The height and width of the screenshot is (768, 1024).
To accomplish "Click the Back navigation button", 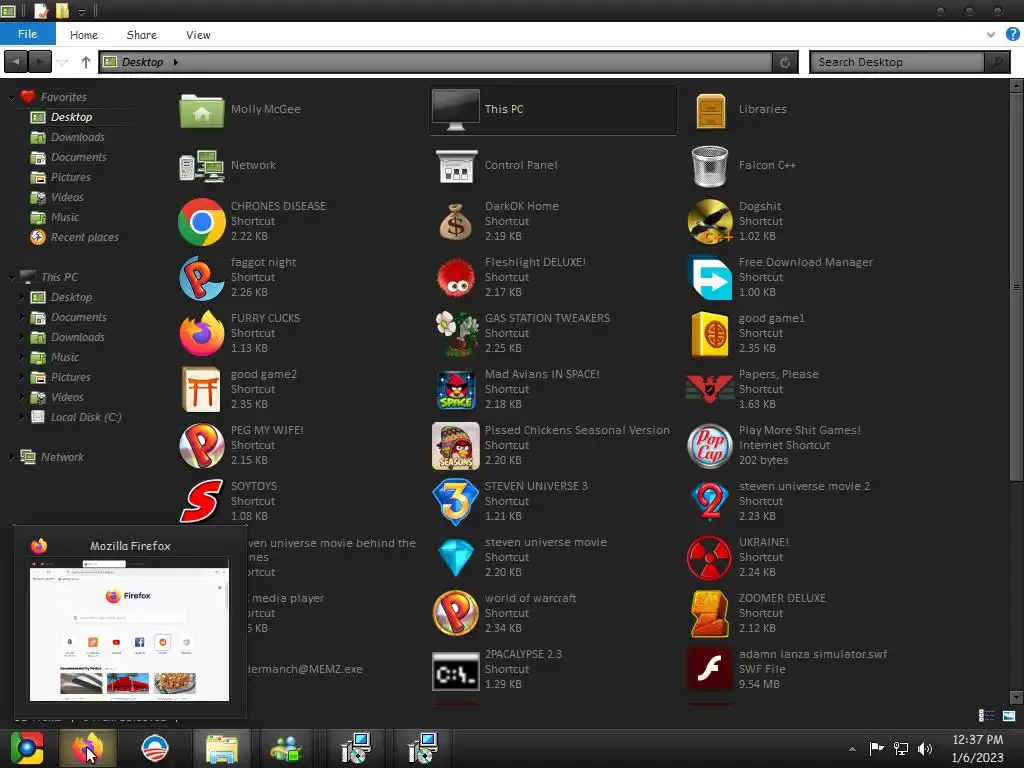I will point(16,62).
